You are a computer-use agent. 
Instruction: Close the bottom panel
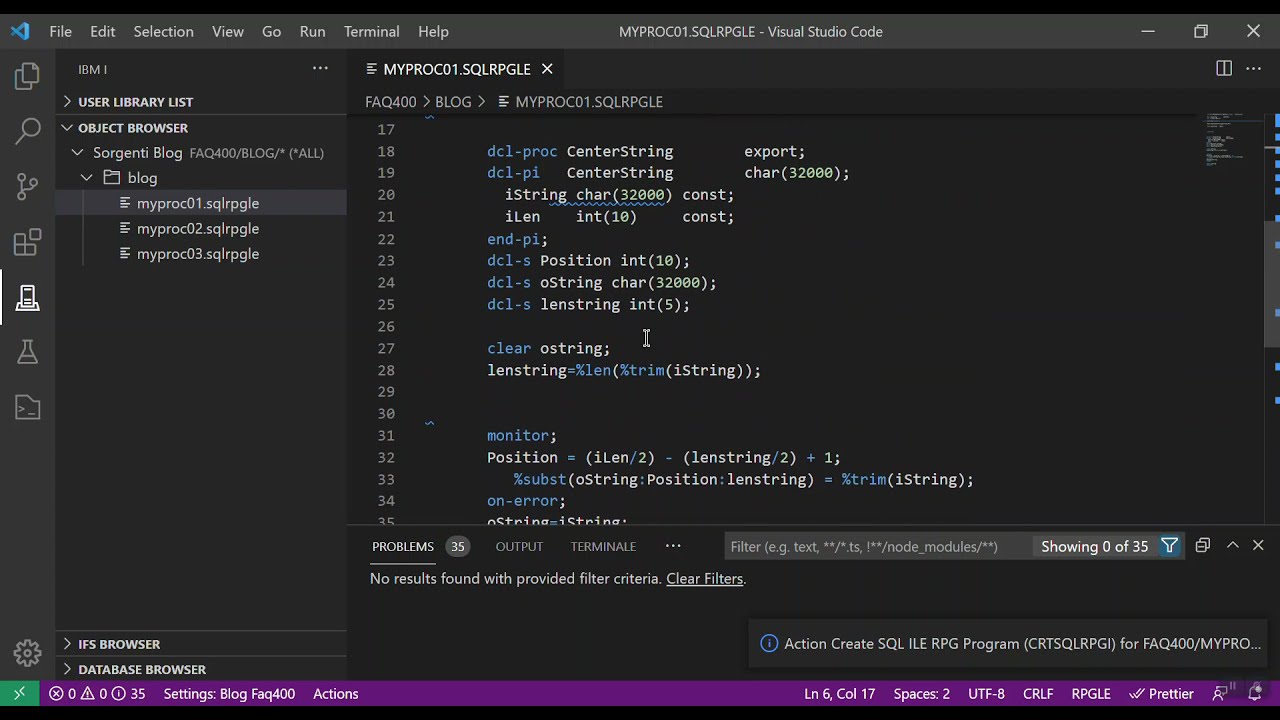[1258, 545]
